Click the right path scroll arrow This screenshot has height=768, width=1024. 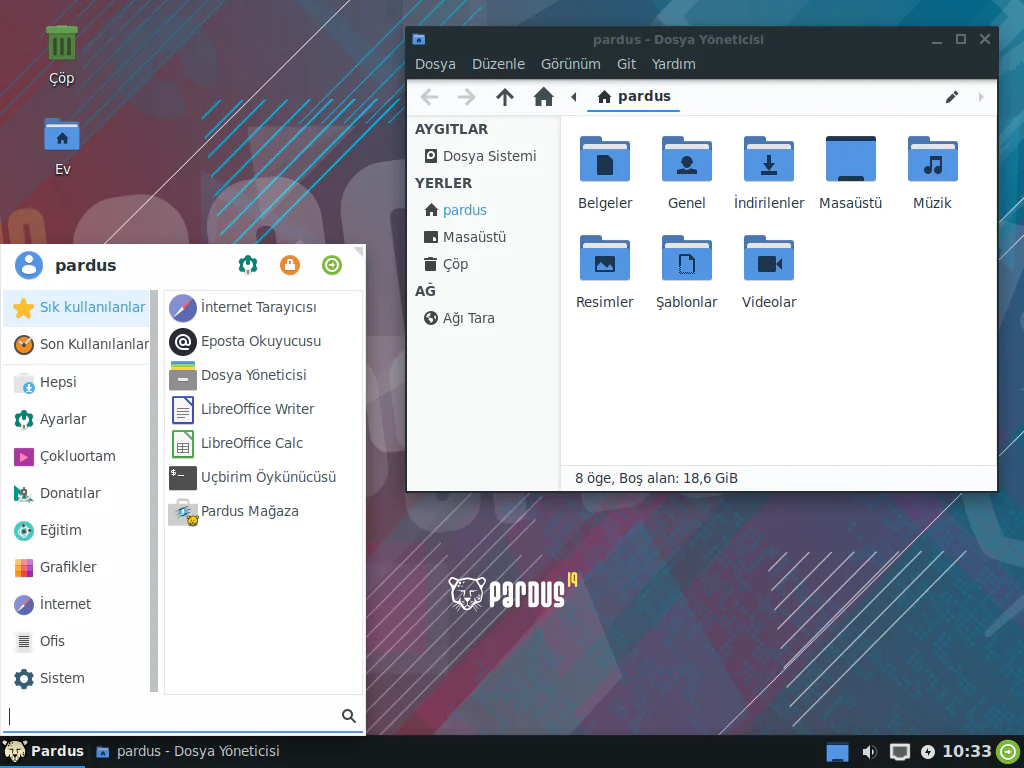coord(981,97)
